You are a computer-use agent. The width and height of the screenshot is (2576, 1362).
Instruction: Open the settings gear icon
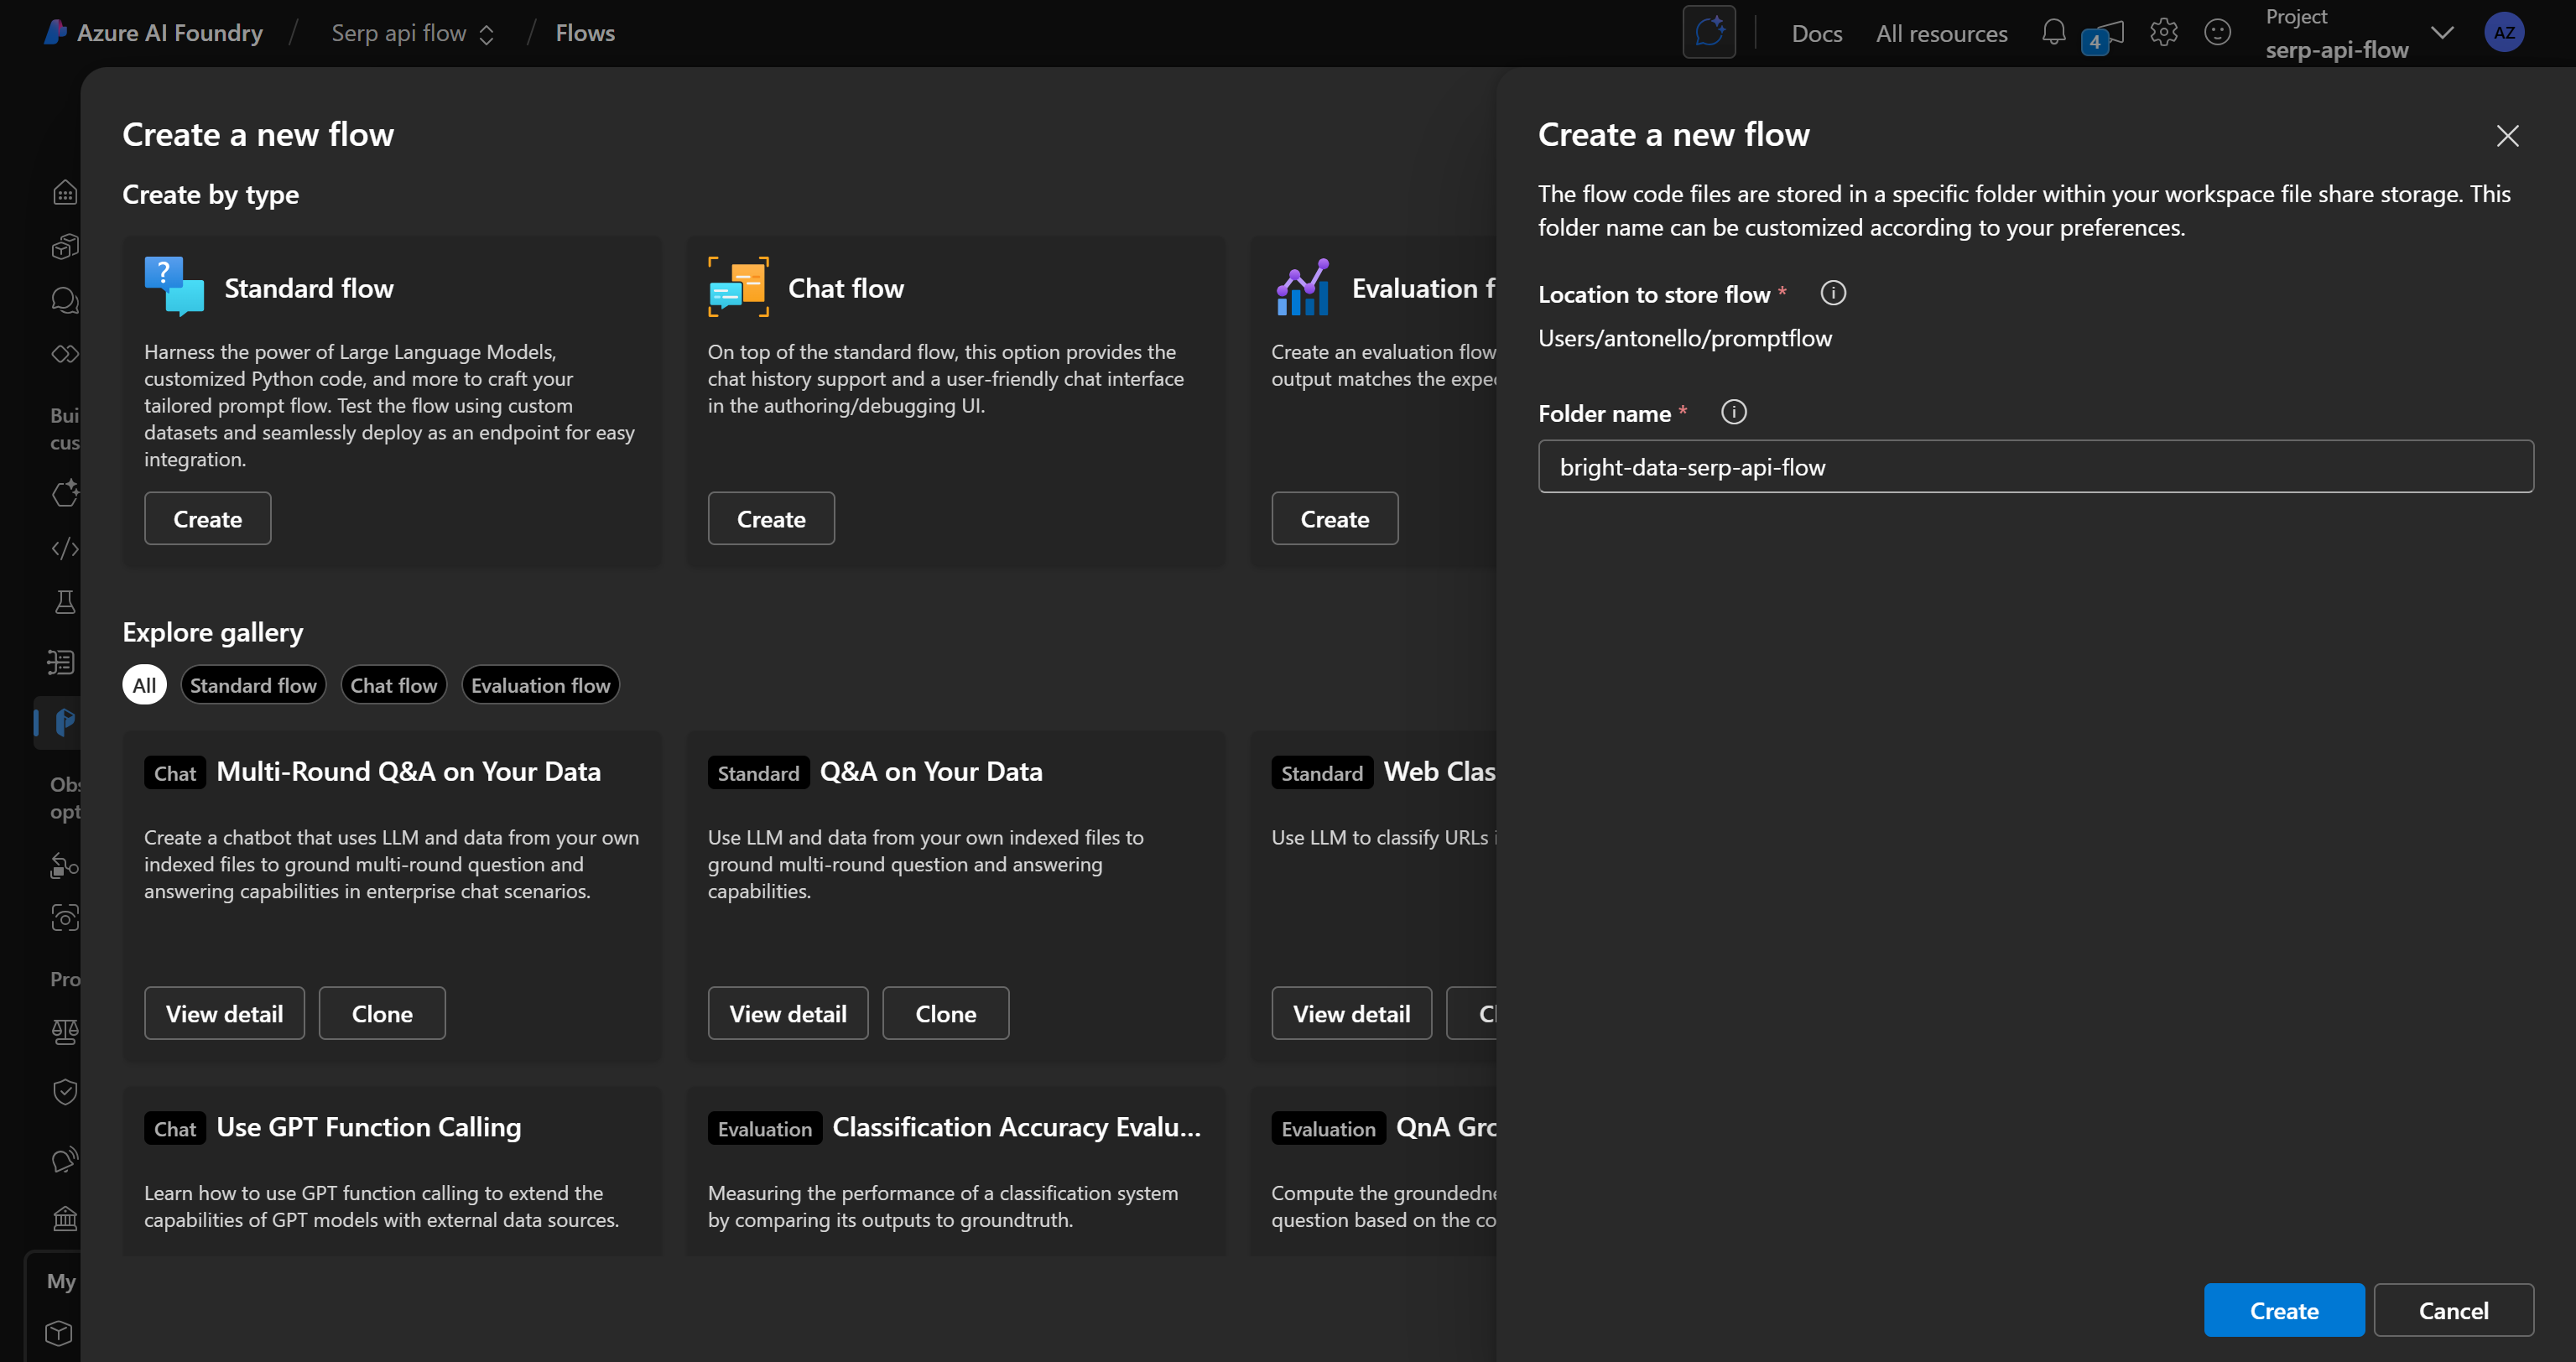[x=2163, y=32]
